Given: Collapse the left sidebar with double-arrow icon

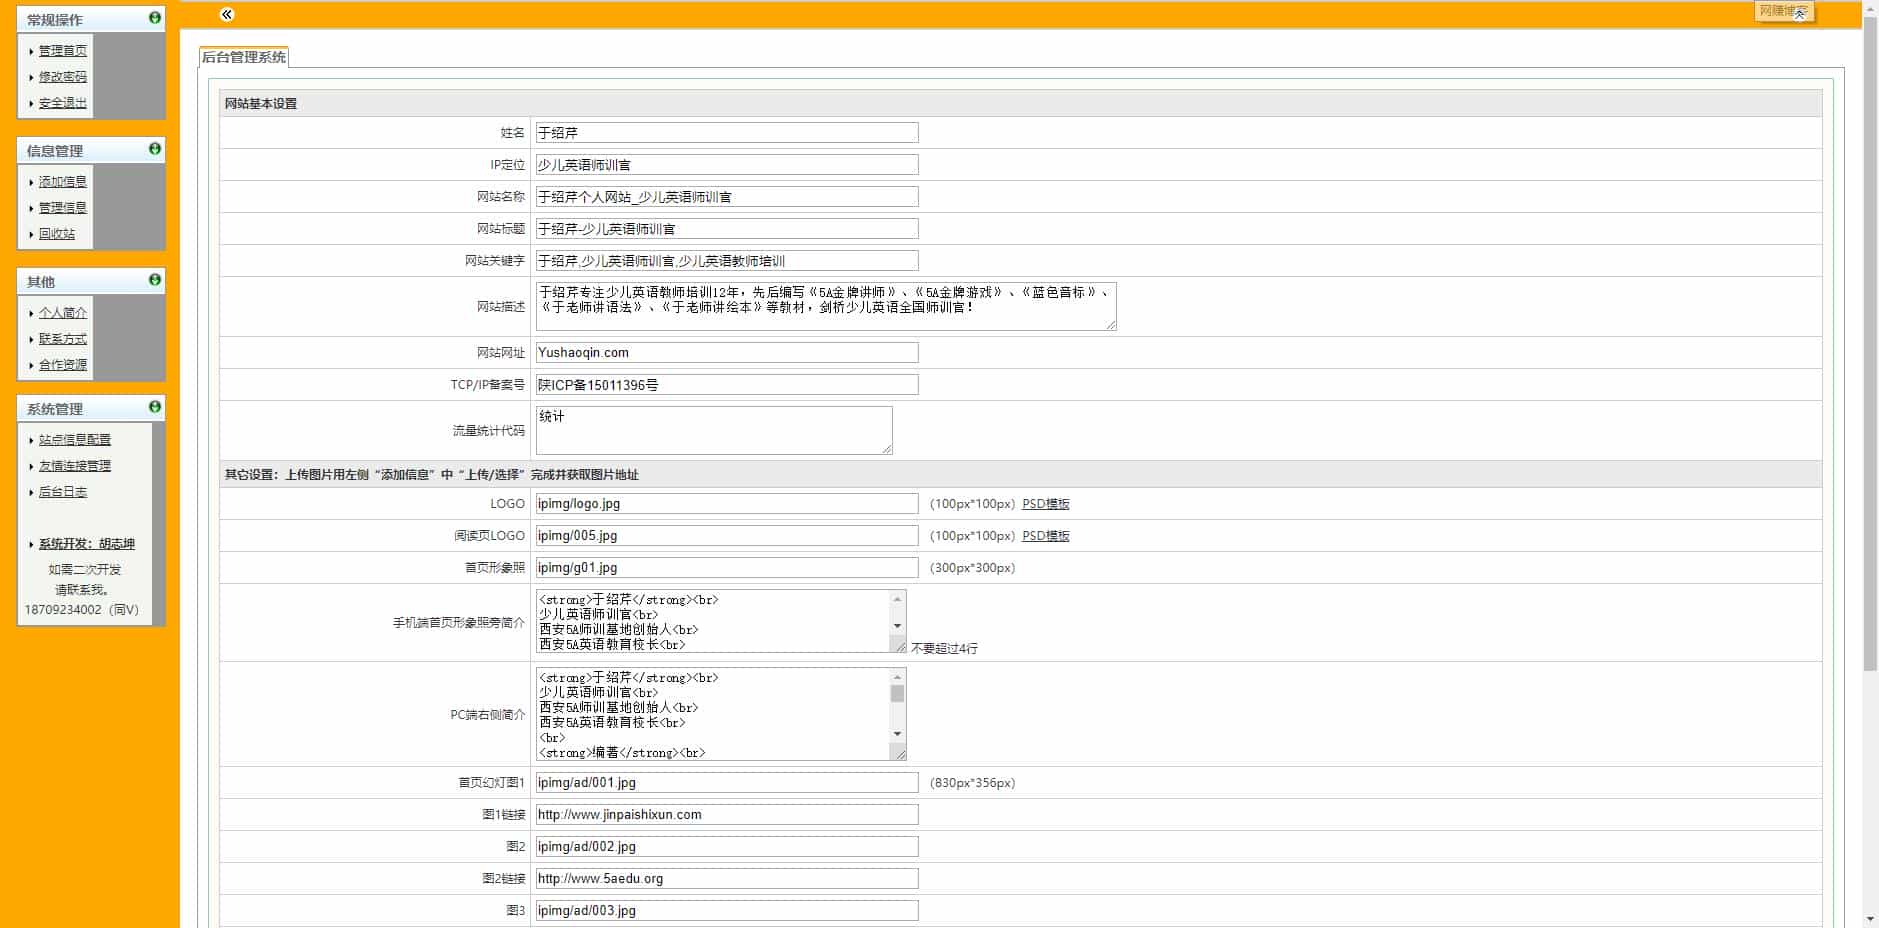Looking at the screenshot, I should click(x=226, y=14).
